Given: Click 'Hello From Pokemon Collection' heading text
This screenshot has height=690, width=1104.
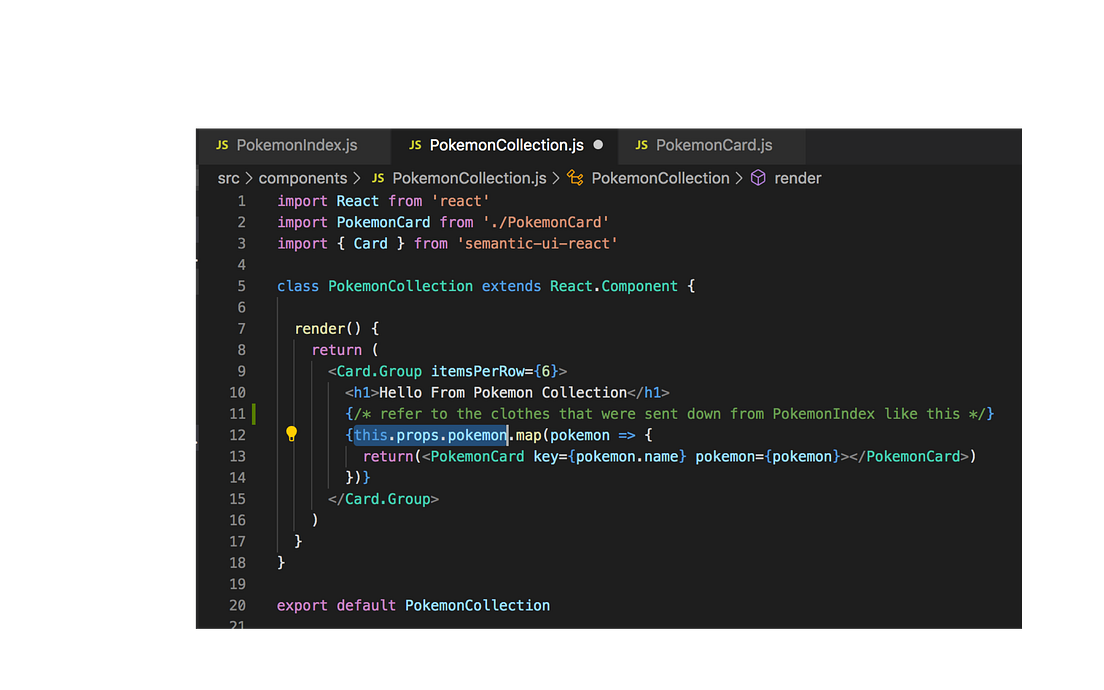Looking at the screenshot, I should tap(503, 393).
